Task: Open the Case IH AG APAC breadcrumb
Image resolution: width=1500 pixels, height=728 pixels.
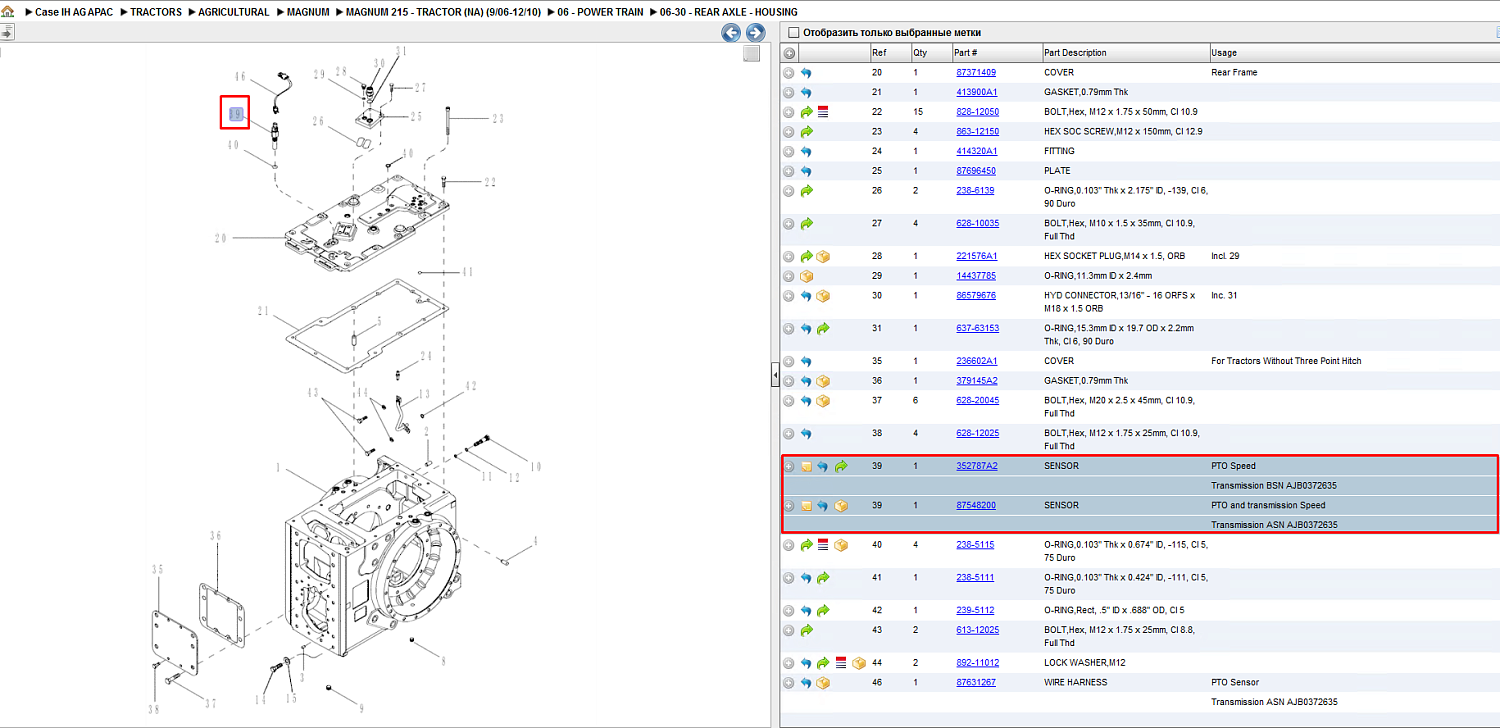Action: point(74,12)
